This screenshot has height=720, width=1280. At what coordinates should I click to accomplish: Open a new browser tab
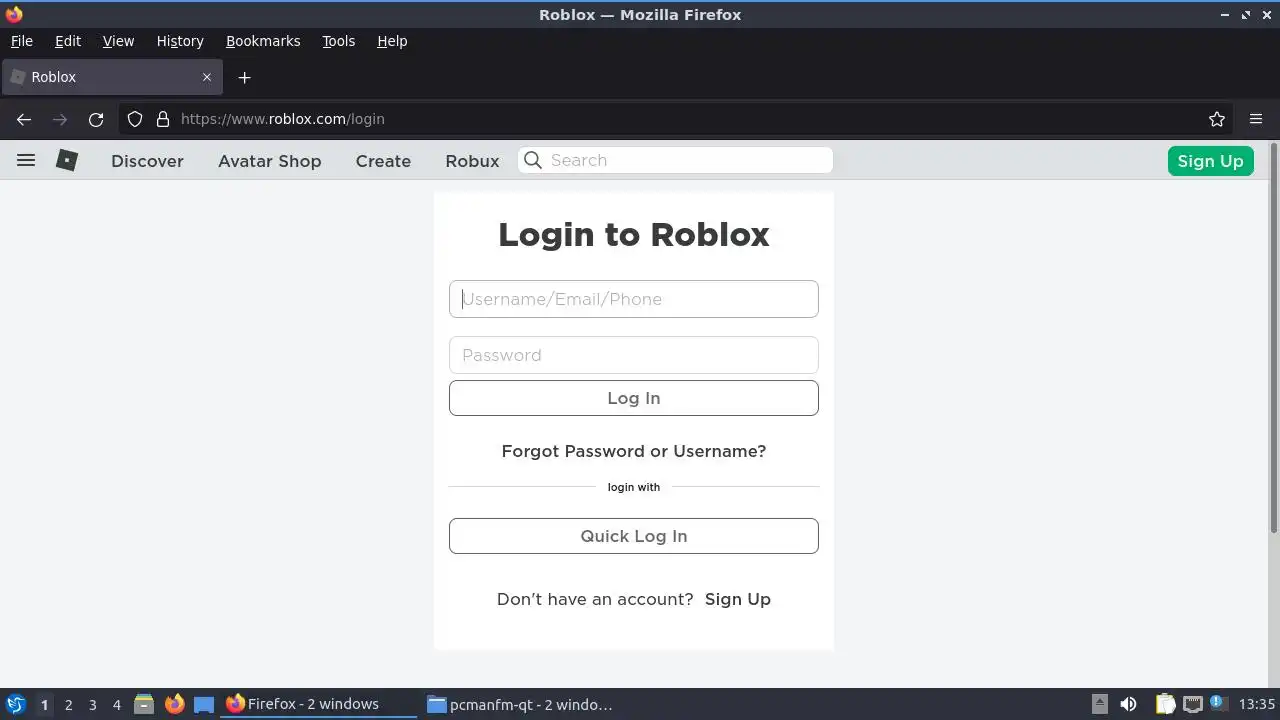point(244,77)
